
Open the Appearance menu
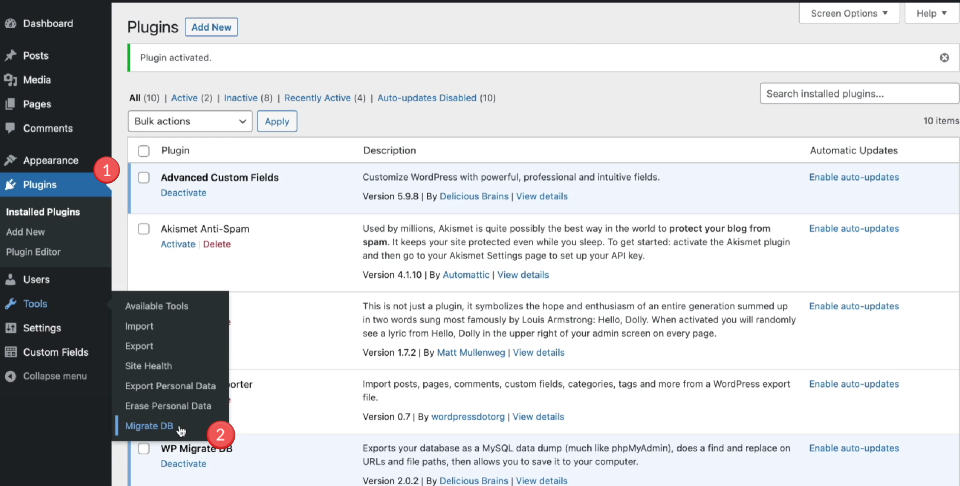pos(51,160)
